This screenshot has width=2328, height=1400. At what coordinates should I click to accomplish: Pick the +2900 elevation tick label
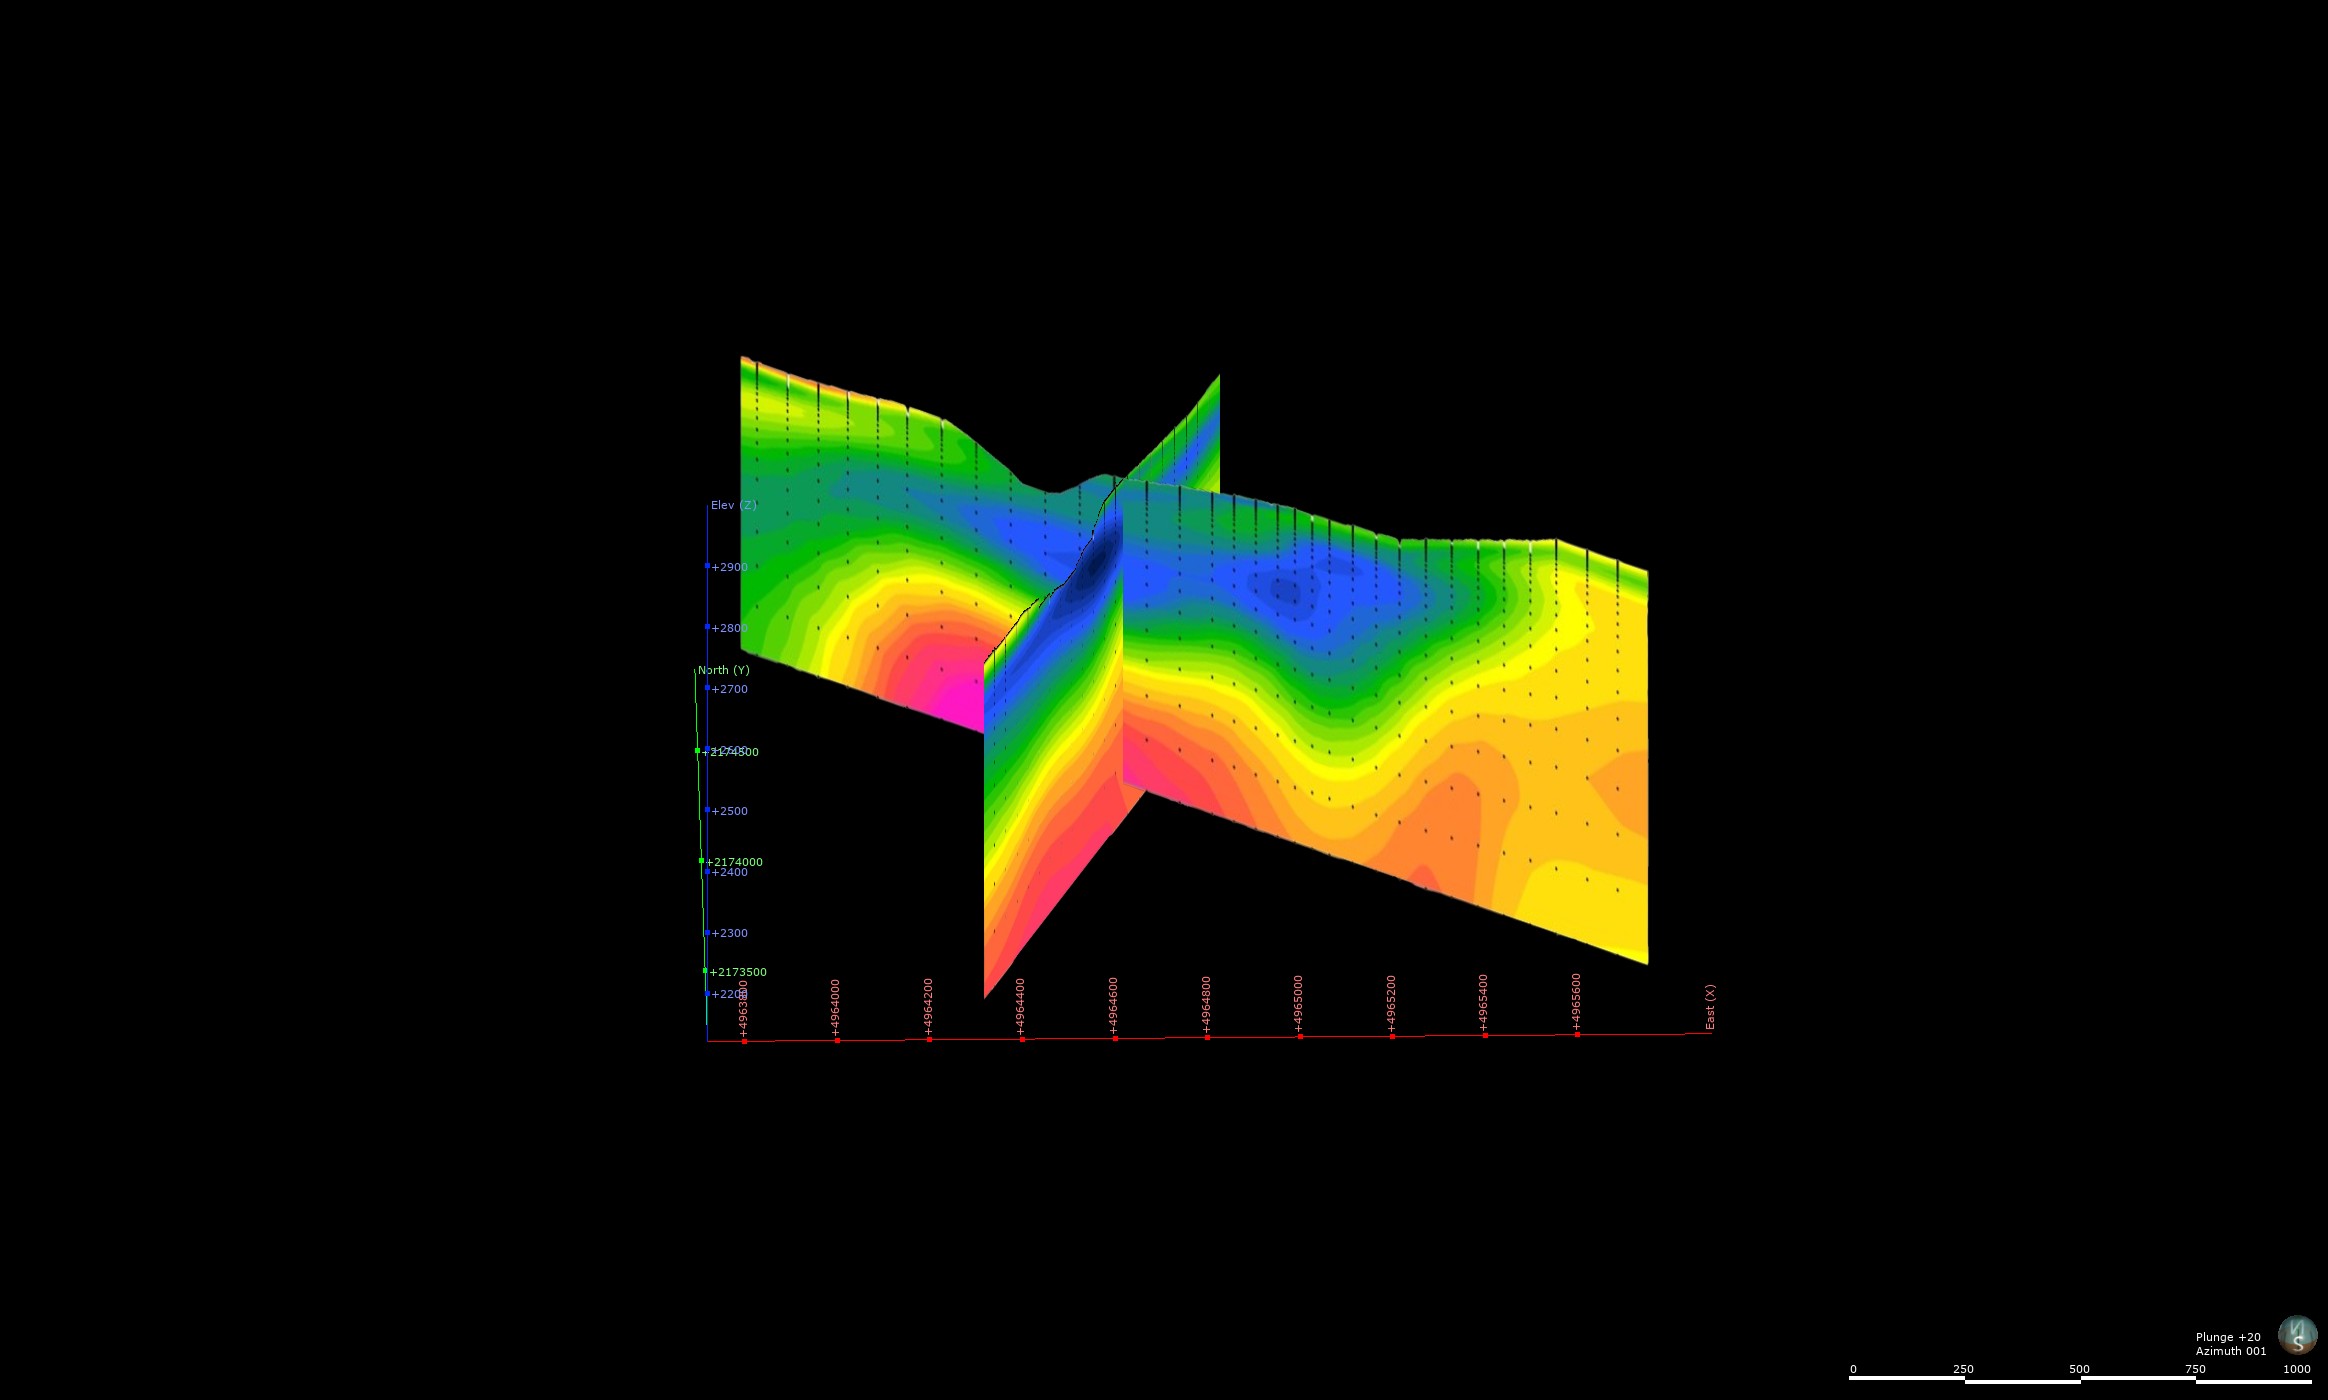click(729, 567)
